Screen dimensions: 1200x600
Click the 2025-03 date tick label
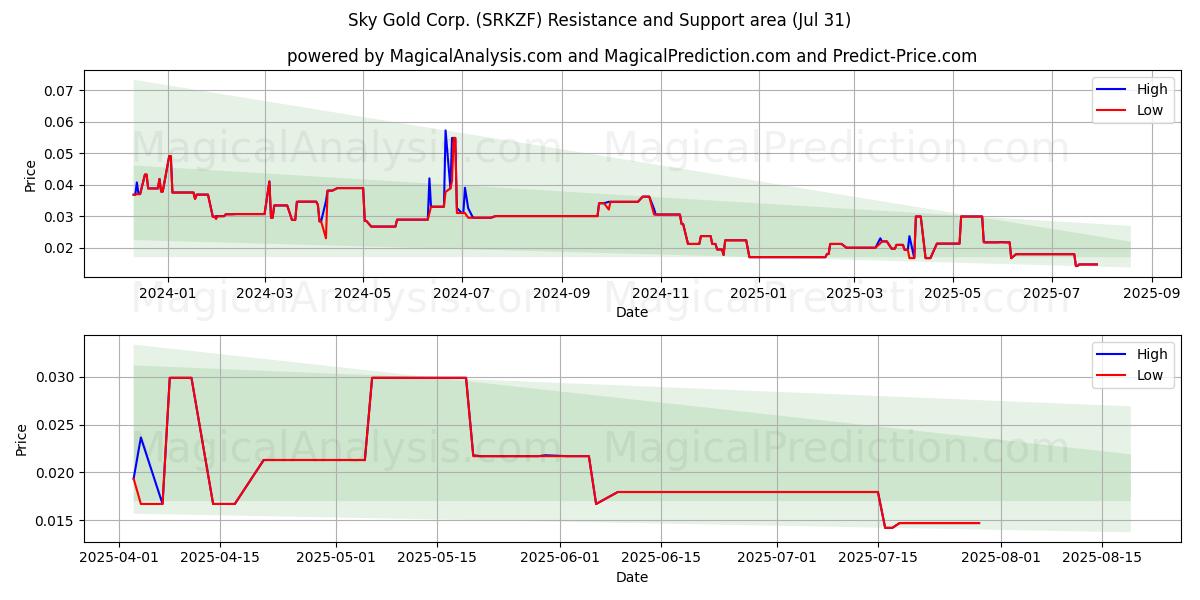point(853,293)
